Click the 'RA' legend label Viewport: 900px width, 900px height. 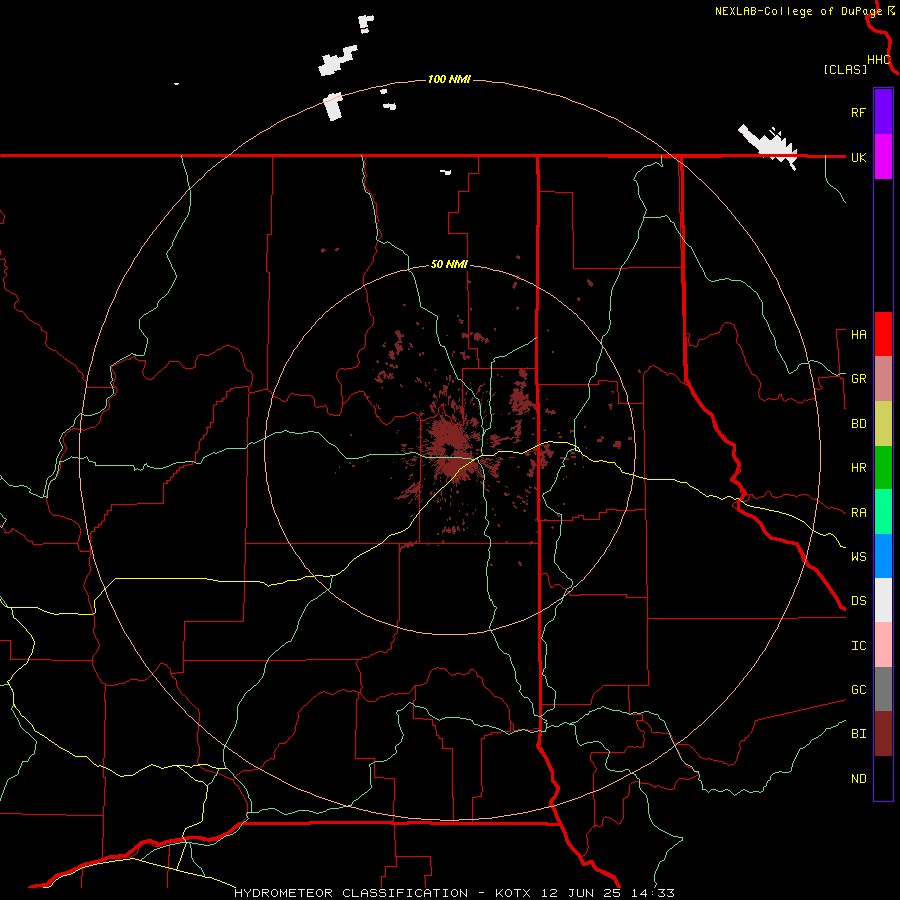pos(858,513)
